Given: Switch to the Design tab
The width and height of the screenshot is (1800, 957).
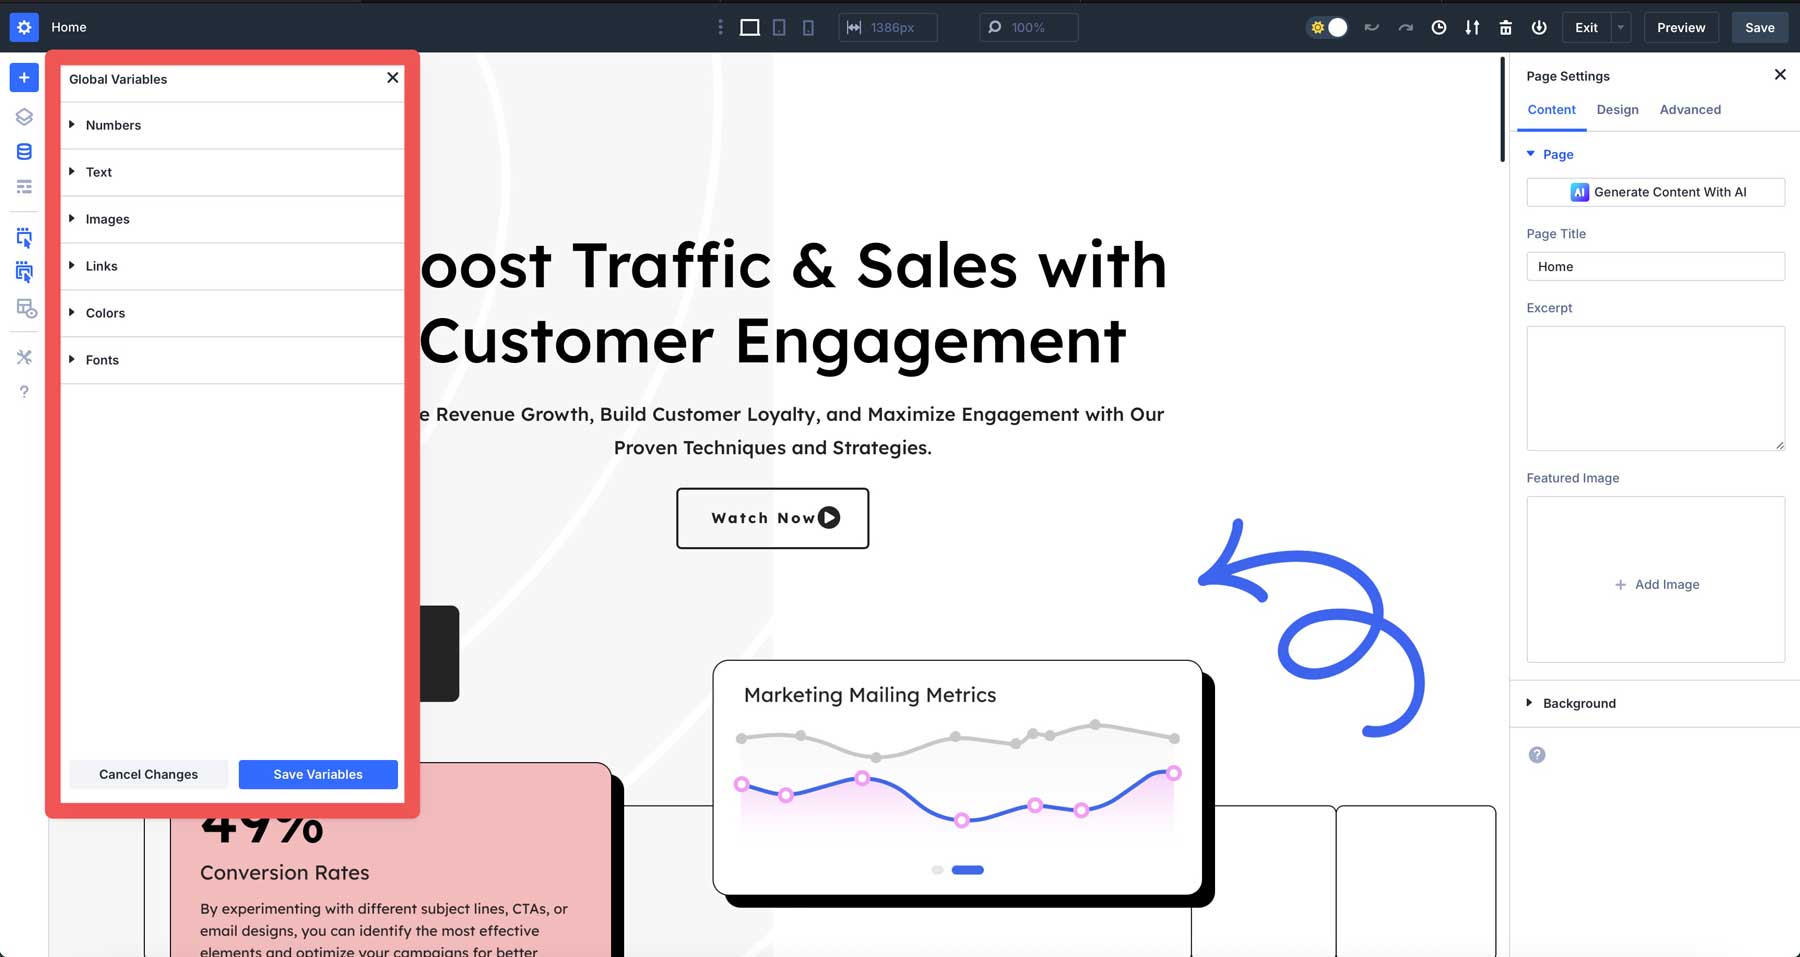Looking at the screenshot, I should pos(1617,110).
